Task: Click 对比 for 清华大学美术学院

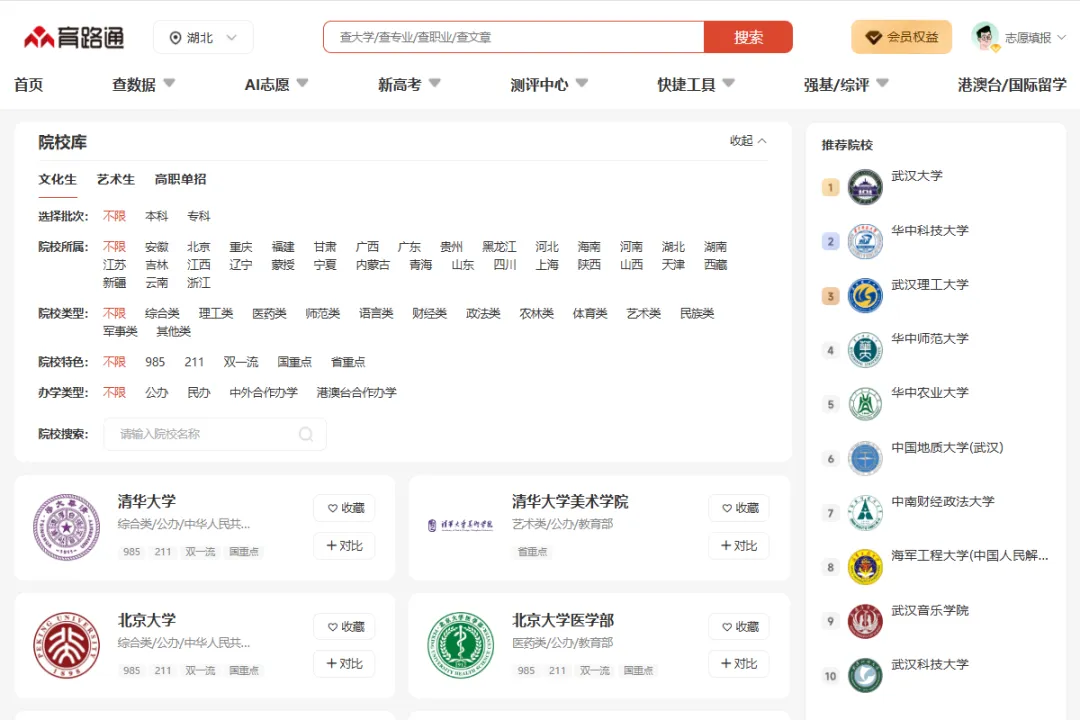Action: pyautogui.click(x=739, y=546)
